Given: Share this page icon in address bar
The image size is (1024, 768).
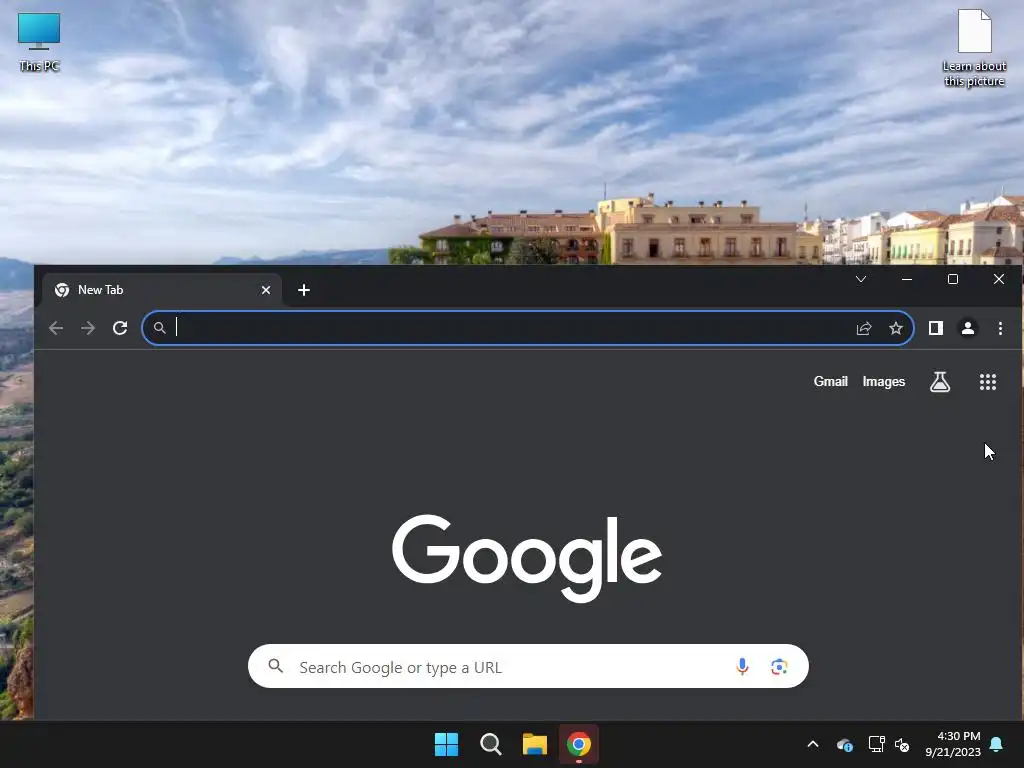Looking at the screenshot, I should tap(864, 328).
